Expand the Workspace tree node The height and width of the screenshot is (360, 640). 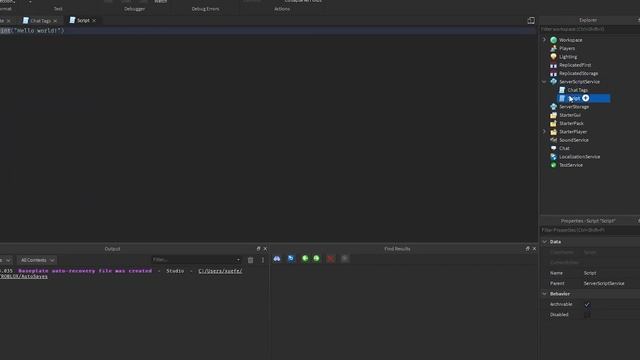click(544, 40)
